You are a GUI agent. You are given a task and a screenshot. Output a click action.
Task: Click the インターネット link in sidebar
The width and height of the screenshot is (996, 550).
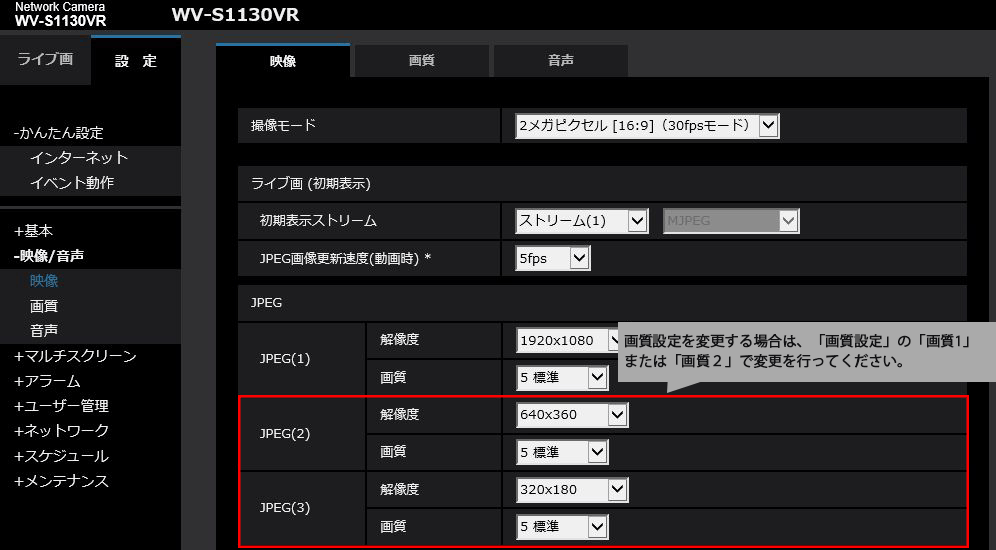(79, 158)
